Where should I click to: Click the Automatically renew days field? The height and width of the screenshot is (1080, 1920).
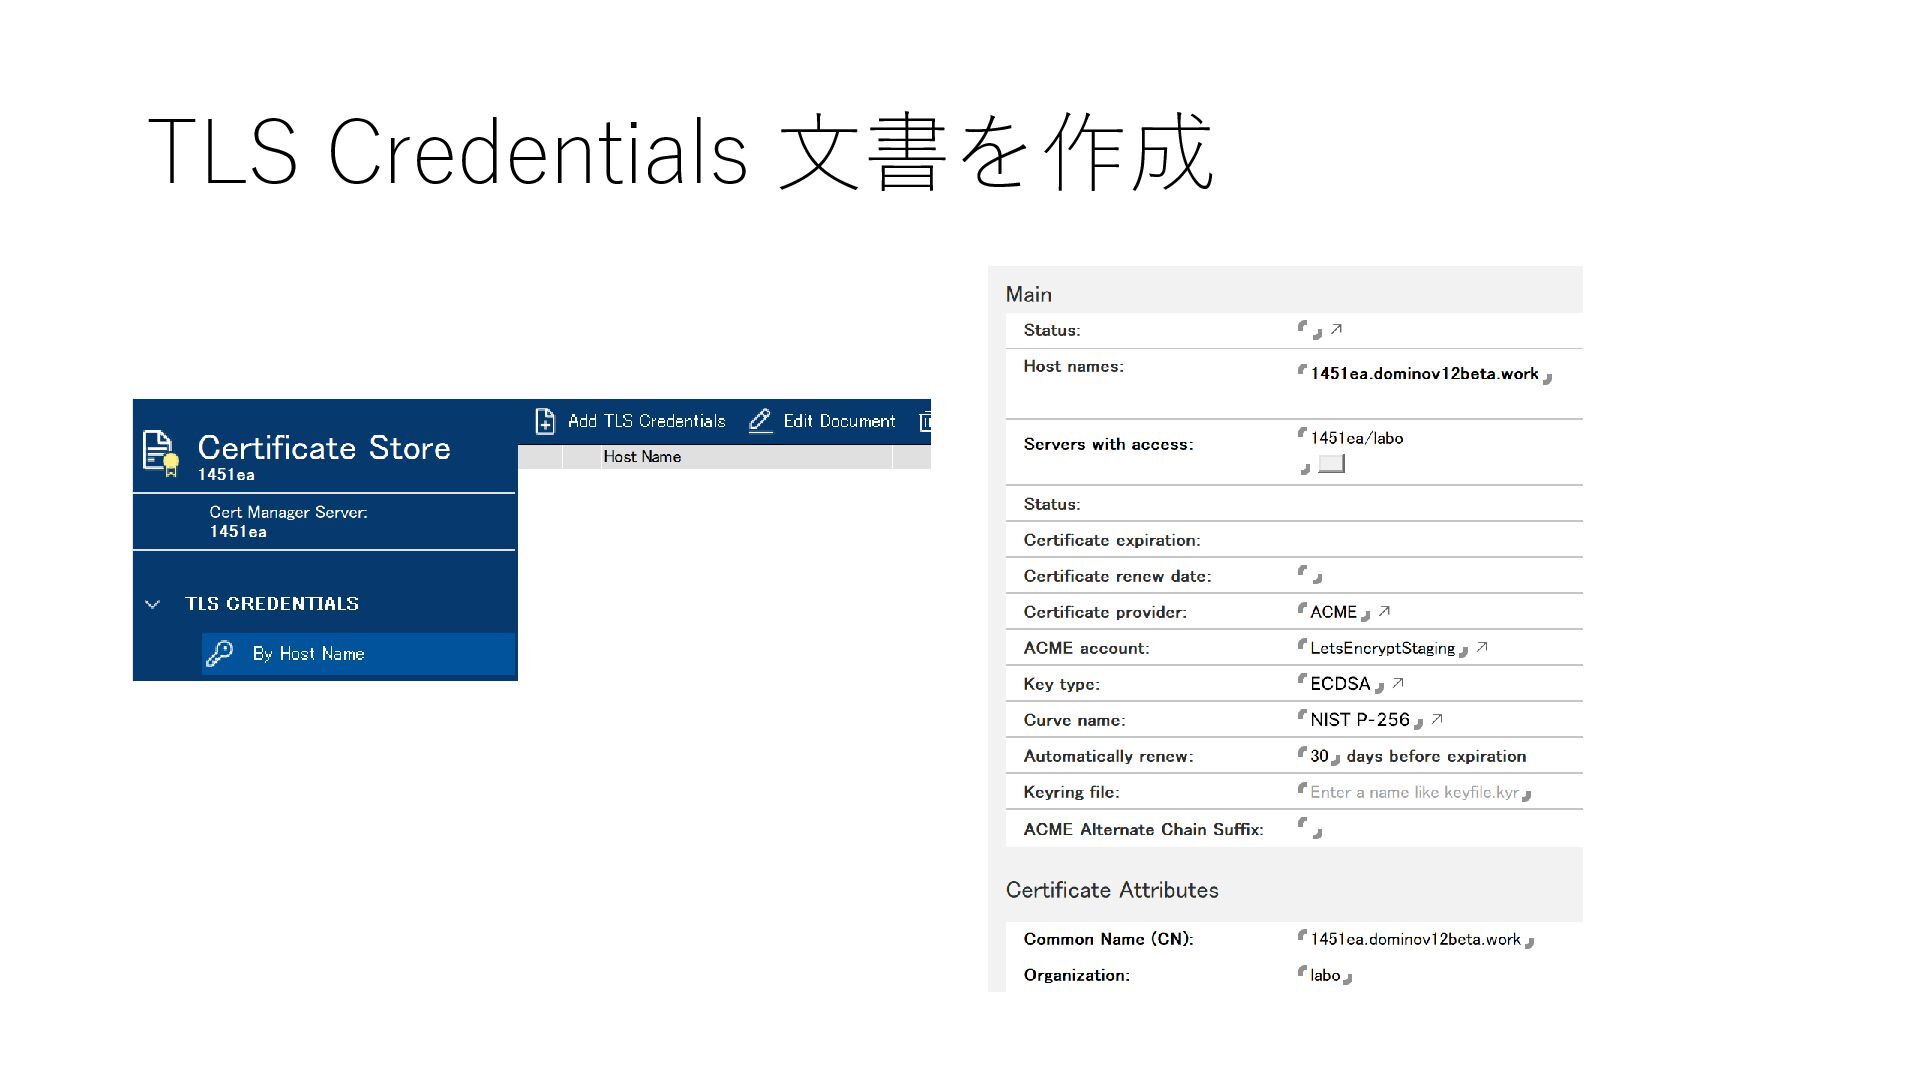click(x=1319, y=756)
